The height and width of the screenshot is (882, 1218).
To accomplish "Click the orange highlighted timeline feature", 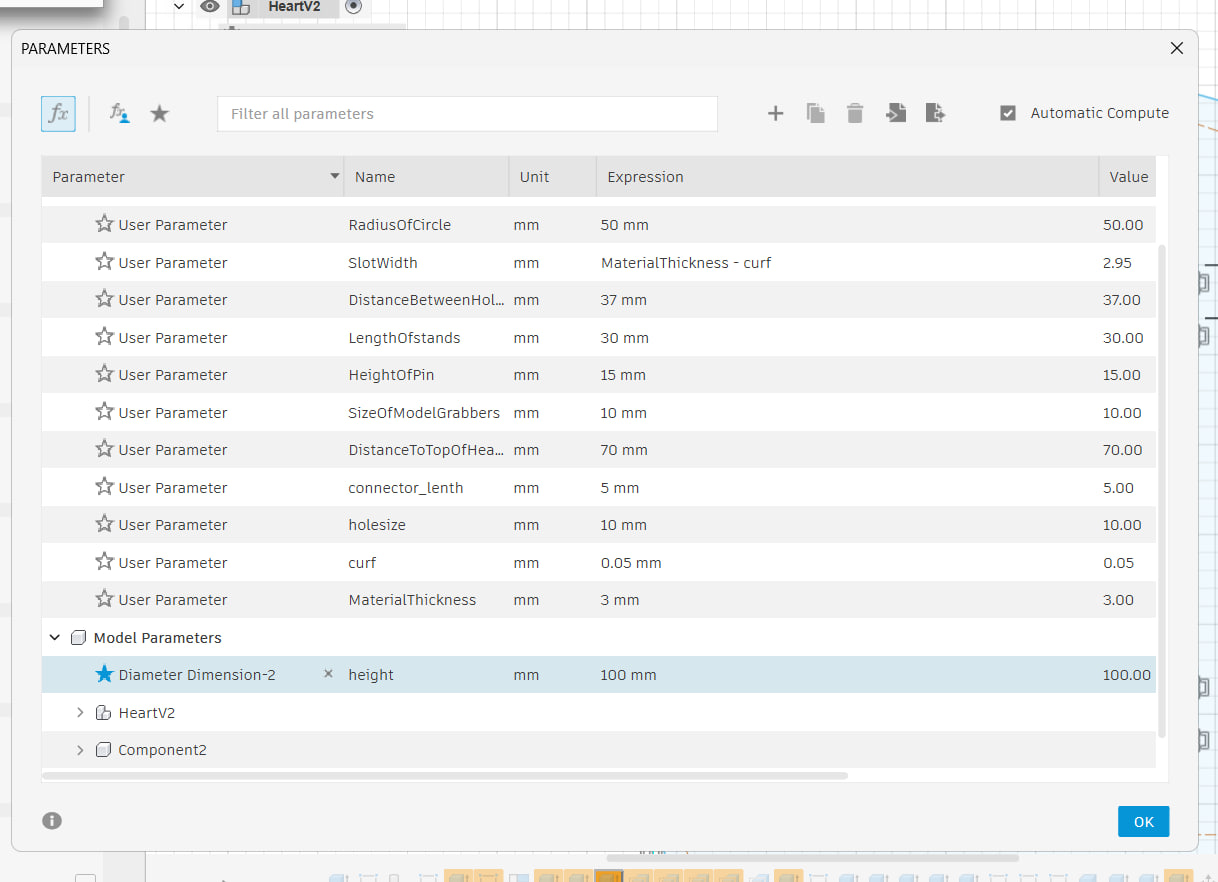I will (x=608, y=877).
